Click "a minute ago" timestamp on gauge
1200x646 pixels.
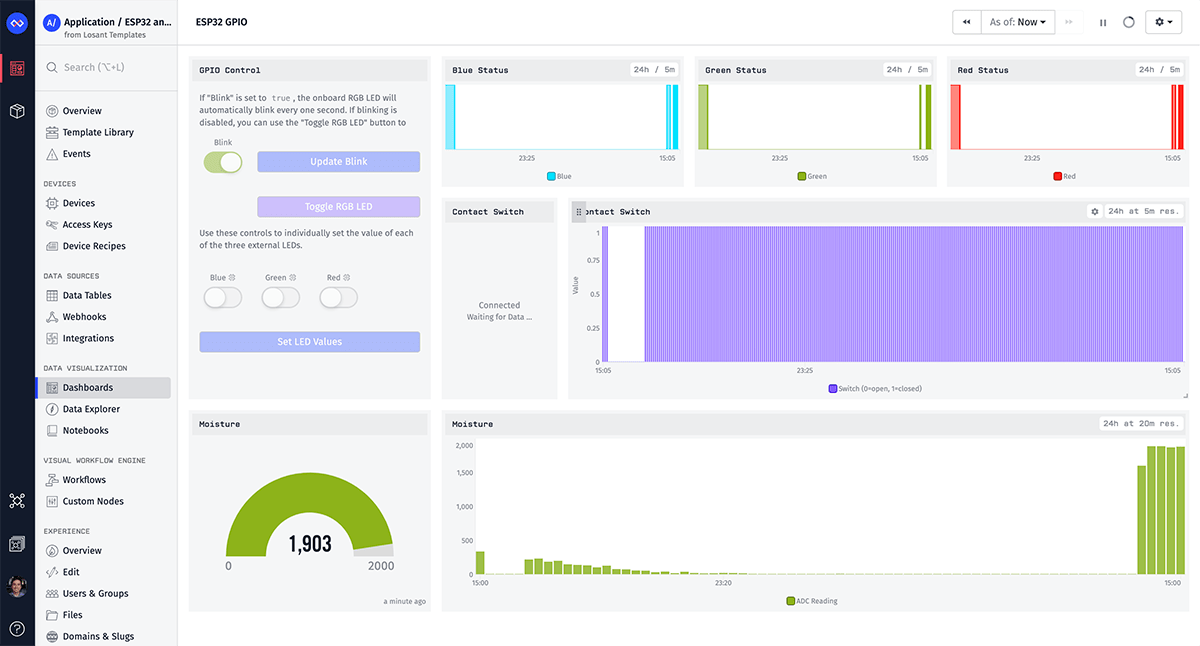[405, 601]
